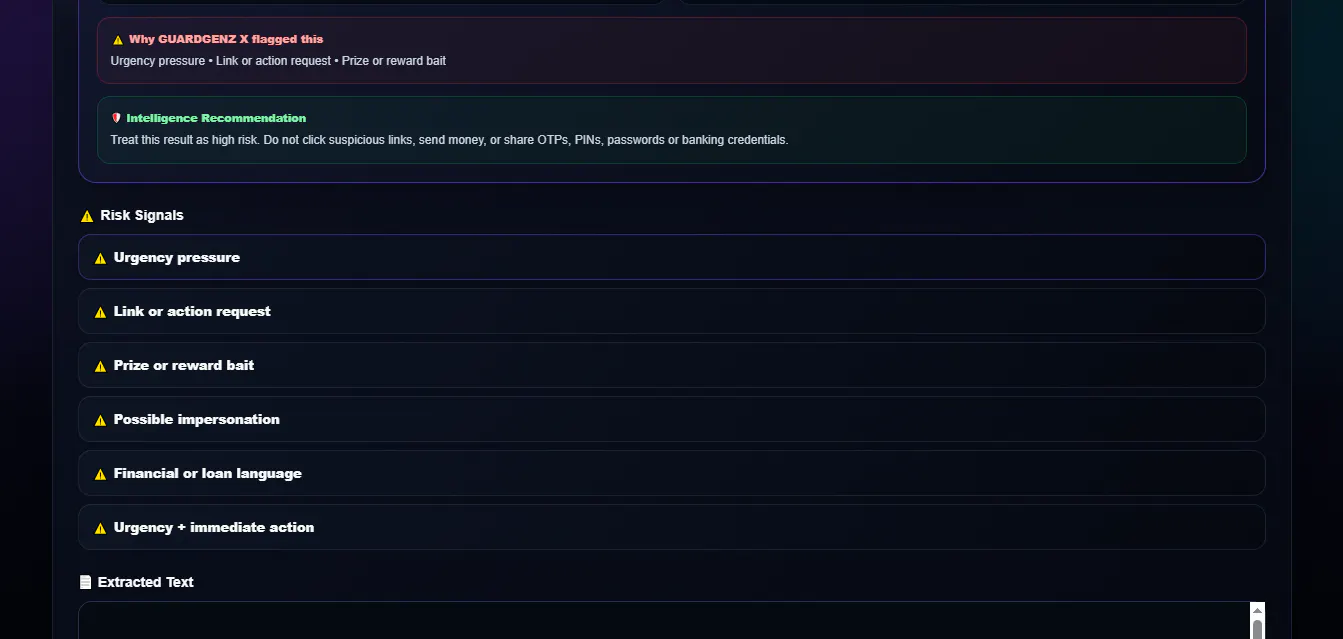Open the Urgency + immediate action card
Image resolution: width=1343 pixels, height=639 pixels.
[671, 527]
